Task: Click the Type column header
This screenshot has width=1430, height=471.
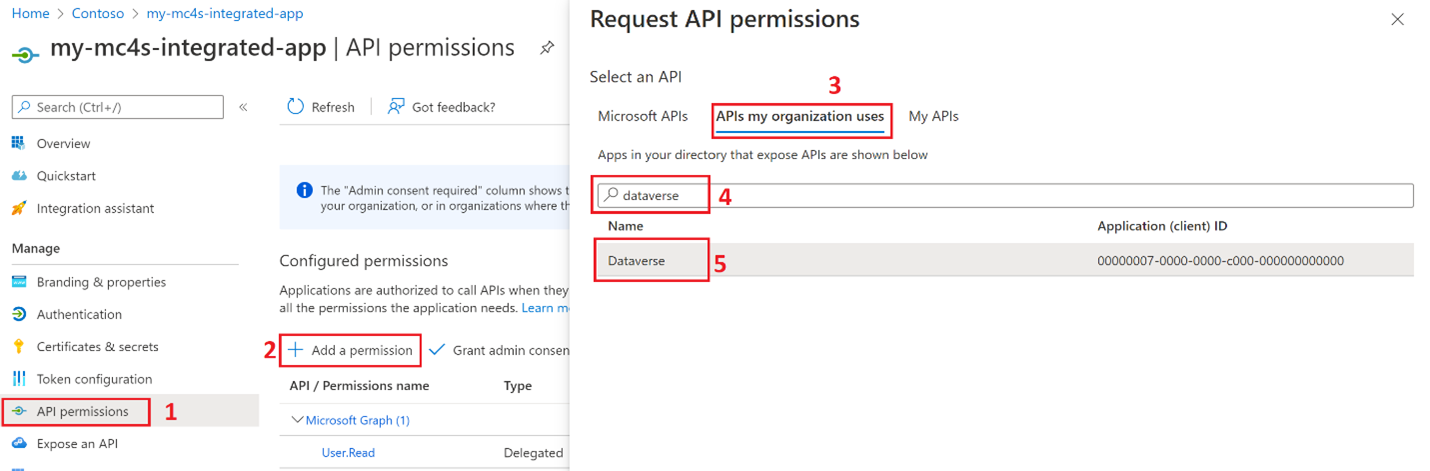Action: [x=518, y=386]
